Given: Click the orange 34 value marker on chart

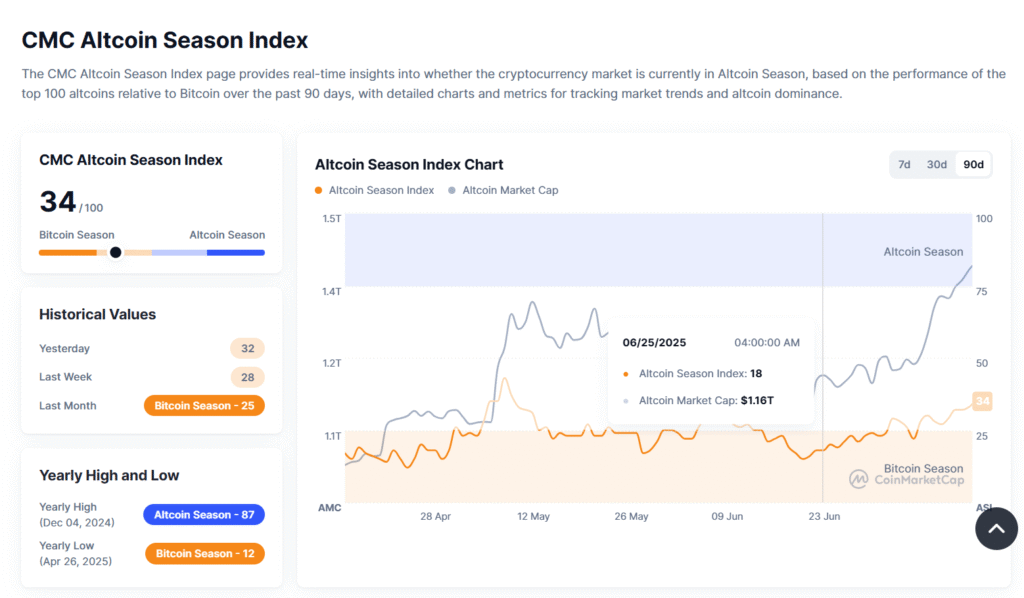Looking at the screenshot, I should coord(982,401).
